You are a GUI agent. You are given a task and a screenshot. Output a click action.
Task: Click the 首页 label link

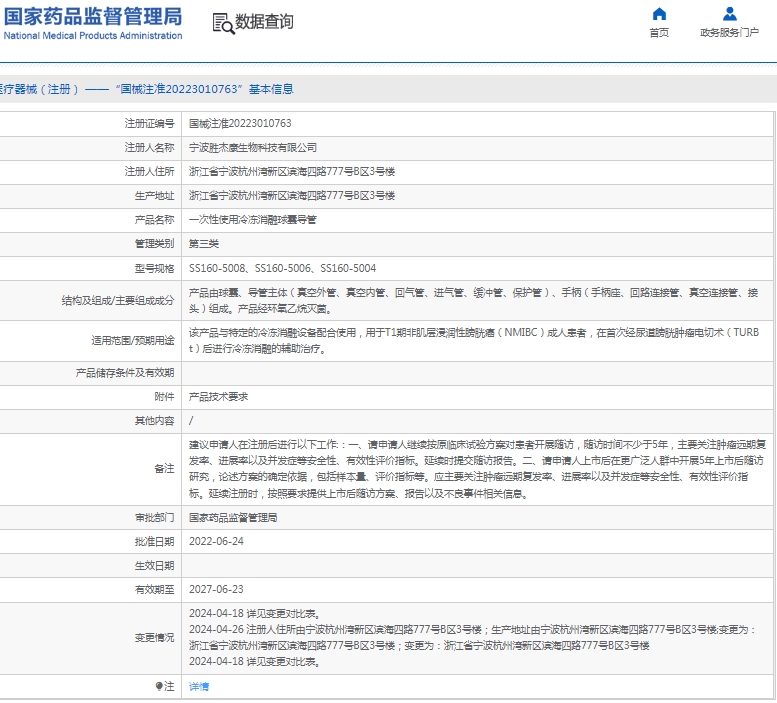click(x=659, y=33)
